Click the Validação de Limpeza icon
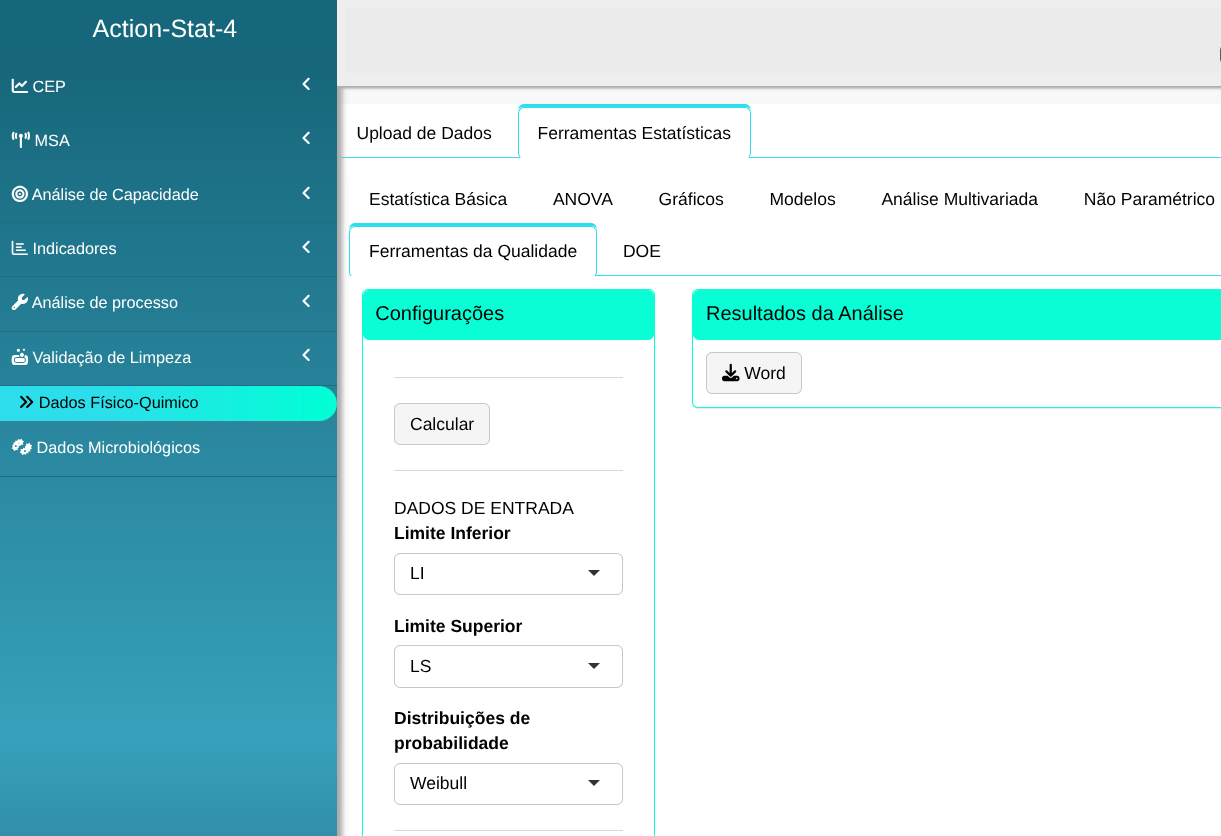 click(20, 357)
